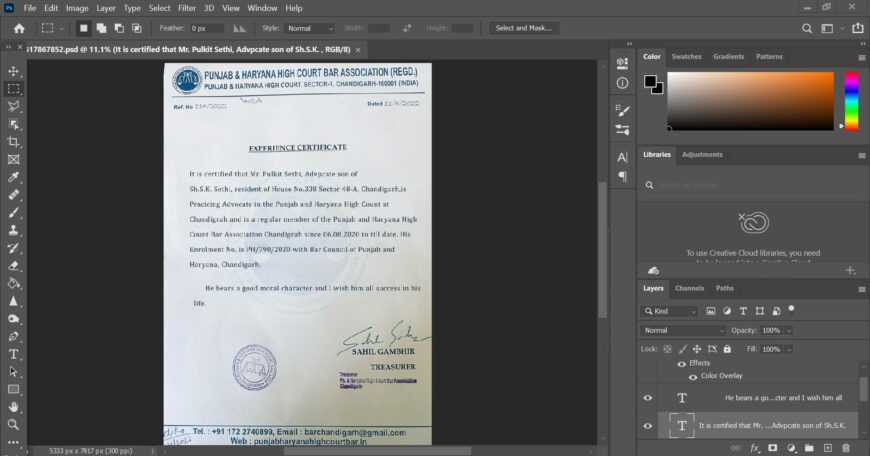Click the hue spectrum slider strip
This screenshot has width=870, height=456.
(852, 101)
